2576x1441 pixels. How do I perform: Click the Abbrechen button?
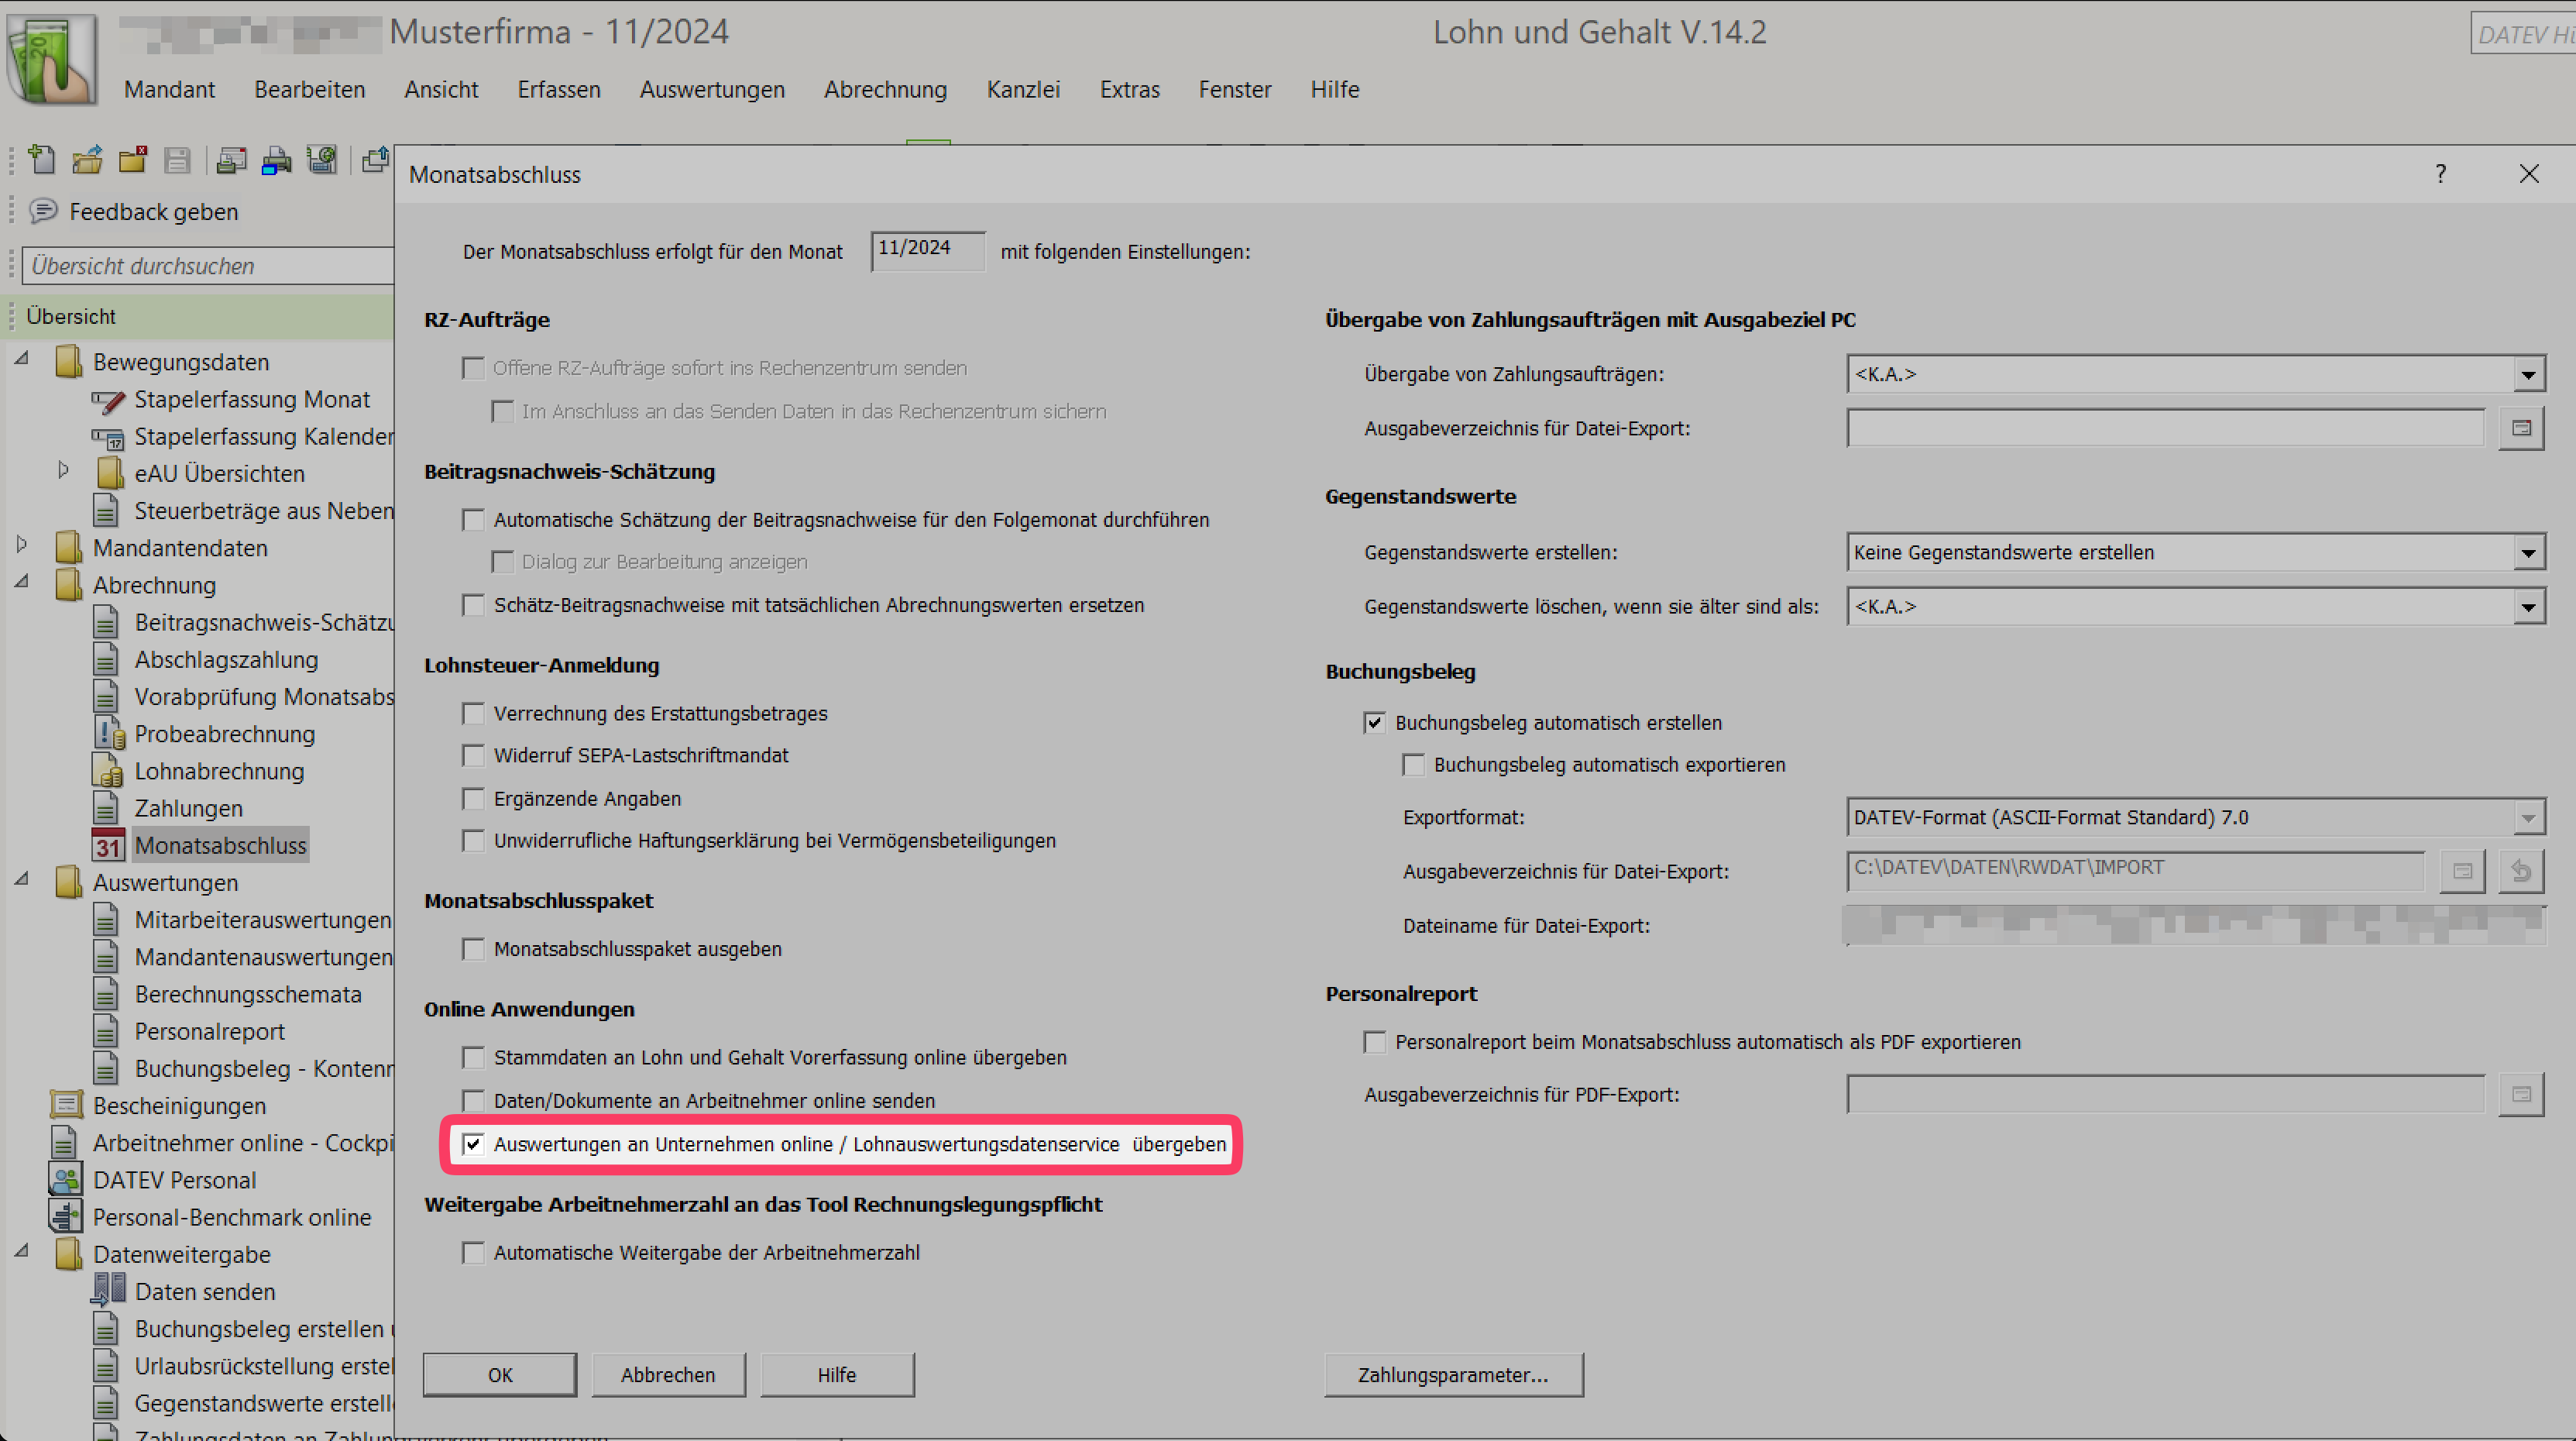(668, 1375)
